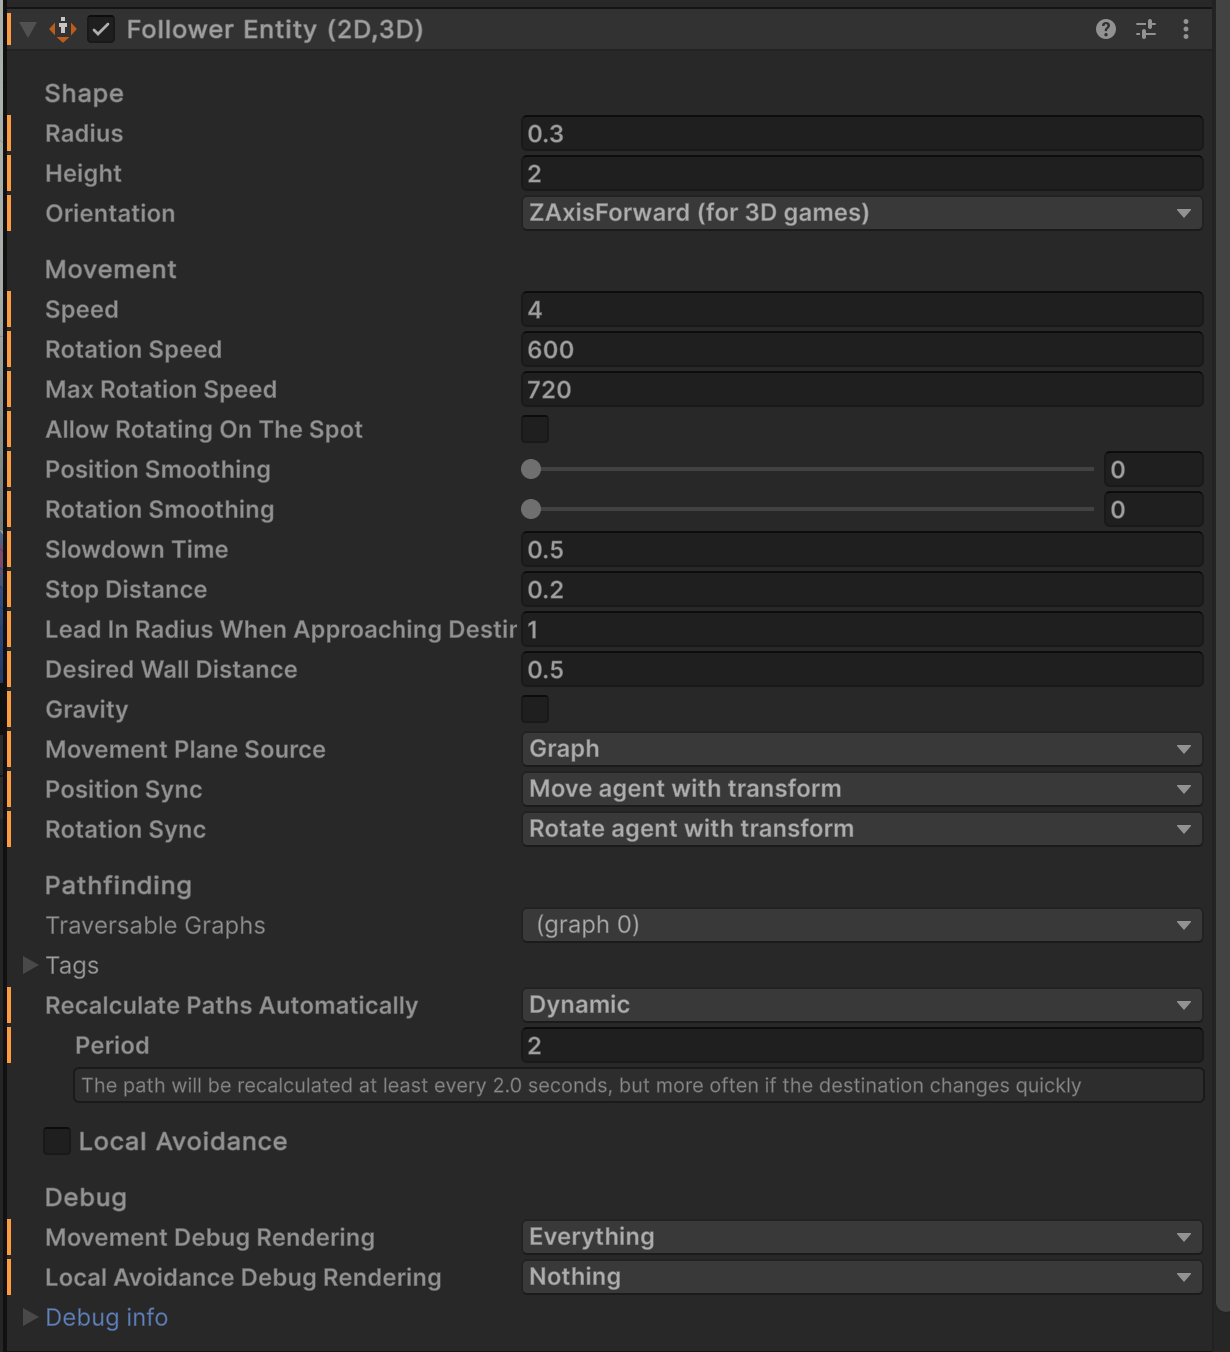Viewport: 1230px width, 1352px height.
Task: Open the component presets slider icon
Action: click(x=1146, y=29)
